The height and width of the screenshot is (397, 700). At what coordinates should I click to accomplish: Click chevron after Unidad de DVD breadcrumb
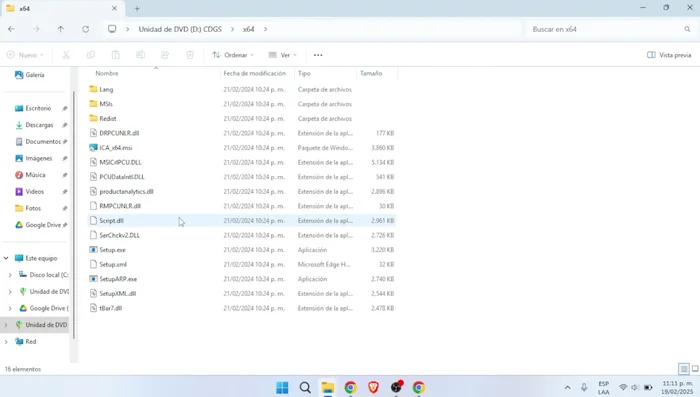(x=232, y=29)
